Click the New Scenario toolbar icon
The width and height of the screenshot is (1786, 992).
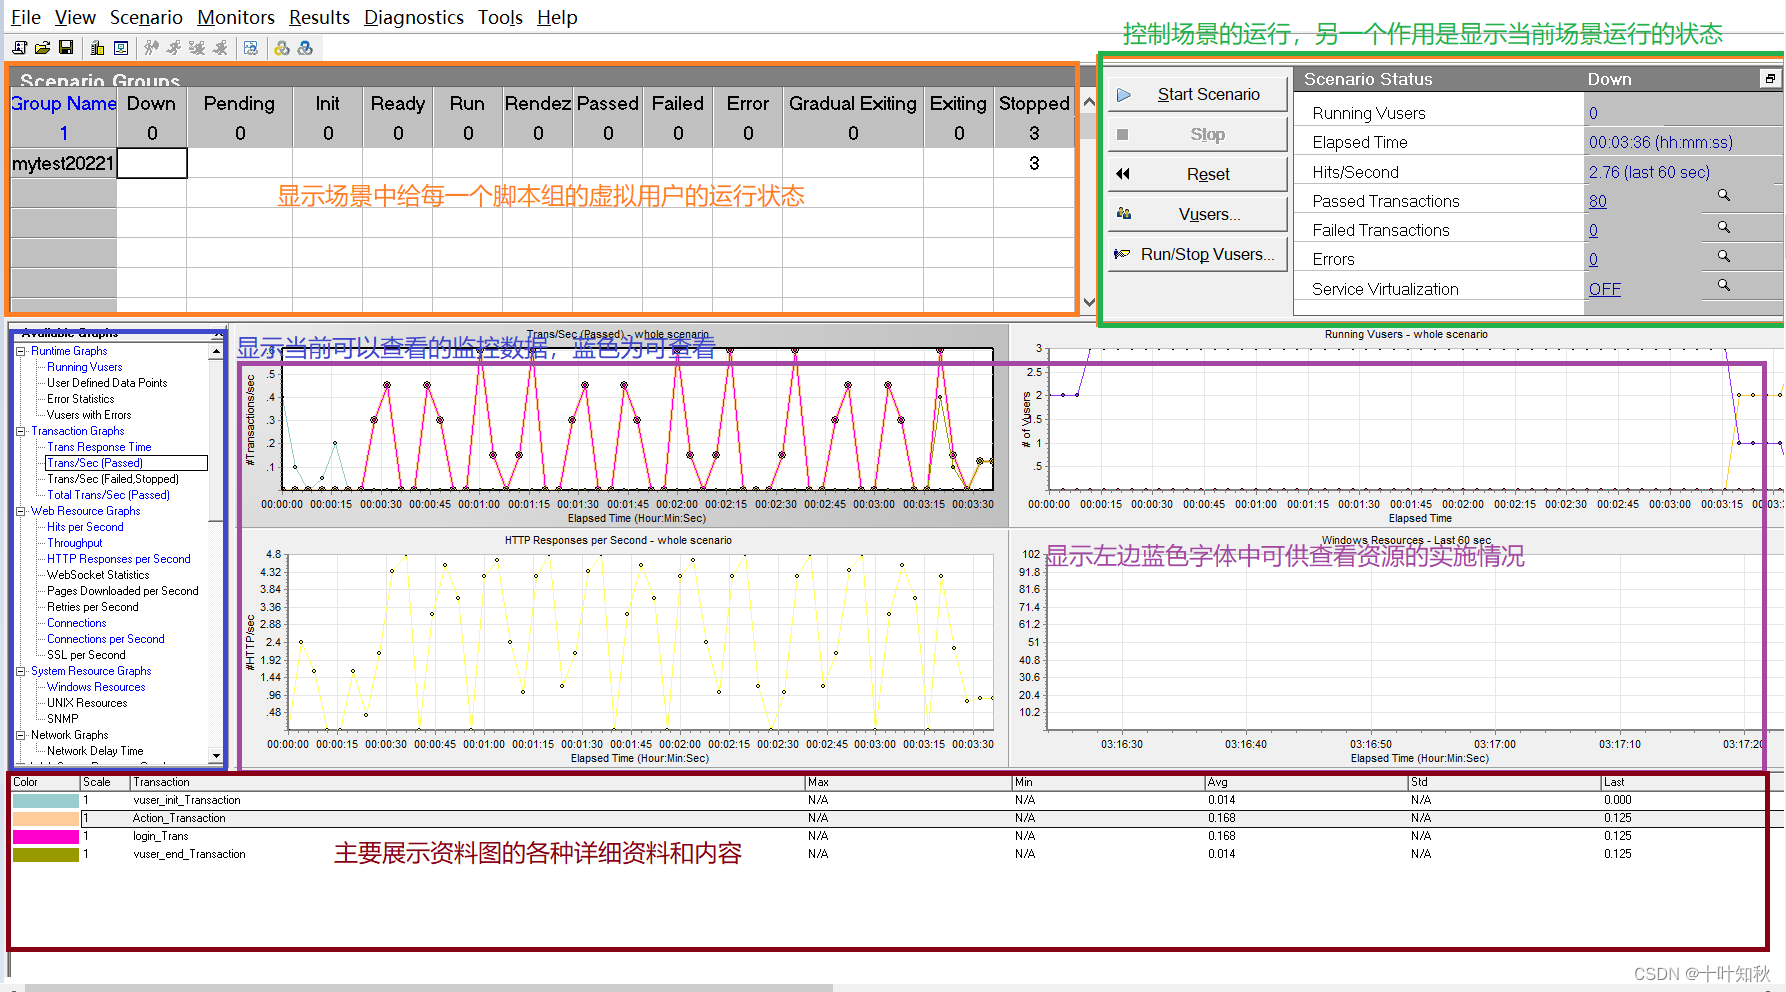pos(20,48)
